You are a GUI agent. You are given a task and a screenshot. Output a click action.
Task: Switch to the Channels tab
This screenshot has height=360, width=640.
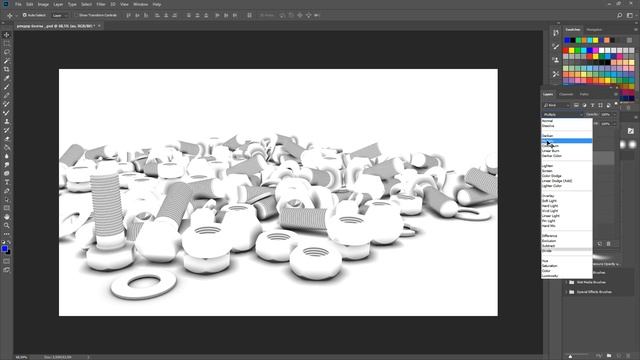[566, 94]
